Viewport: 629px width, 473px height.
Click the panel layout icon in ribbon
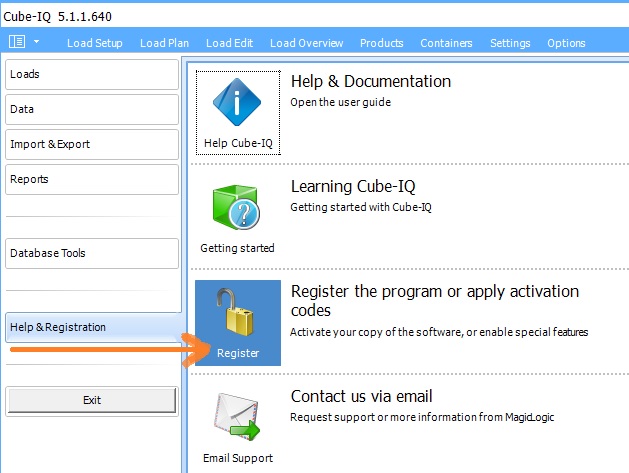(x=17, y=41)
